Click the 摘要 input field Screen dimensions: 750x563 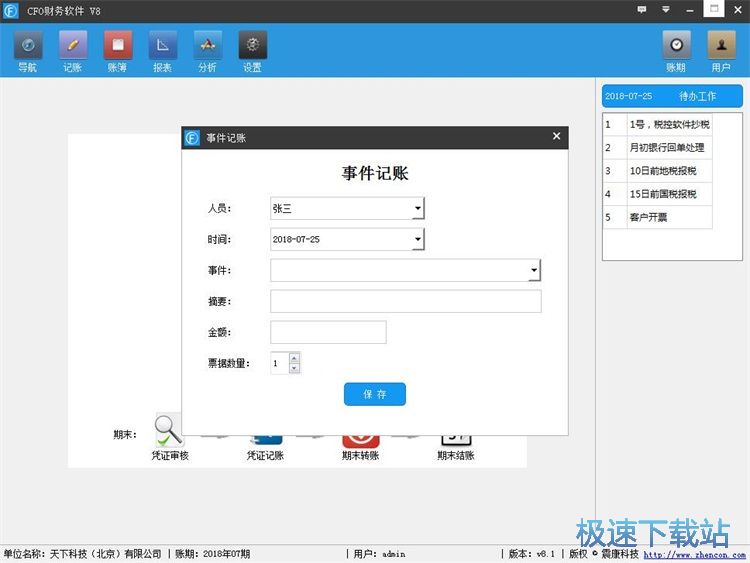click(406, 301)
